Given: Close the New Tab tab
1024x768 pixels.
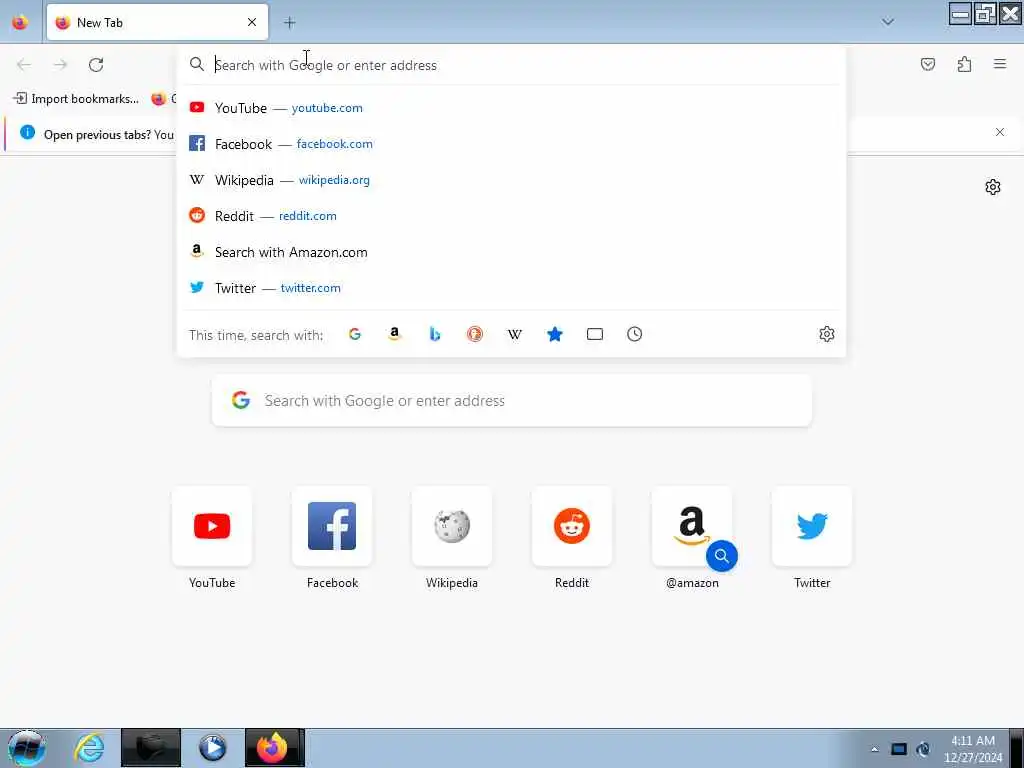Looking at the screenshot, I should click(252, 22).
